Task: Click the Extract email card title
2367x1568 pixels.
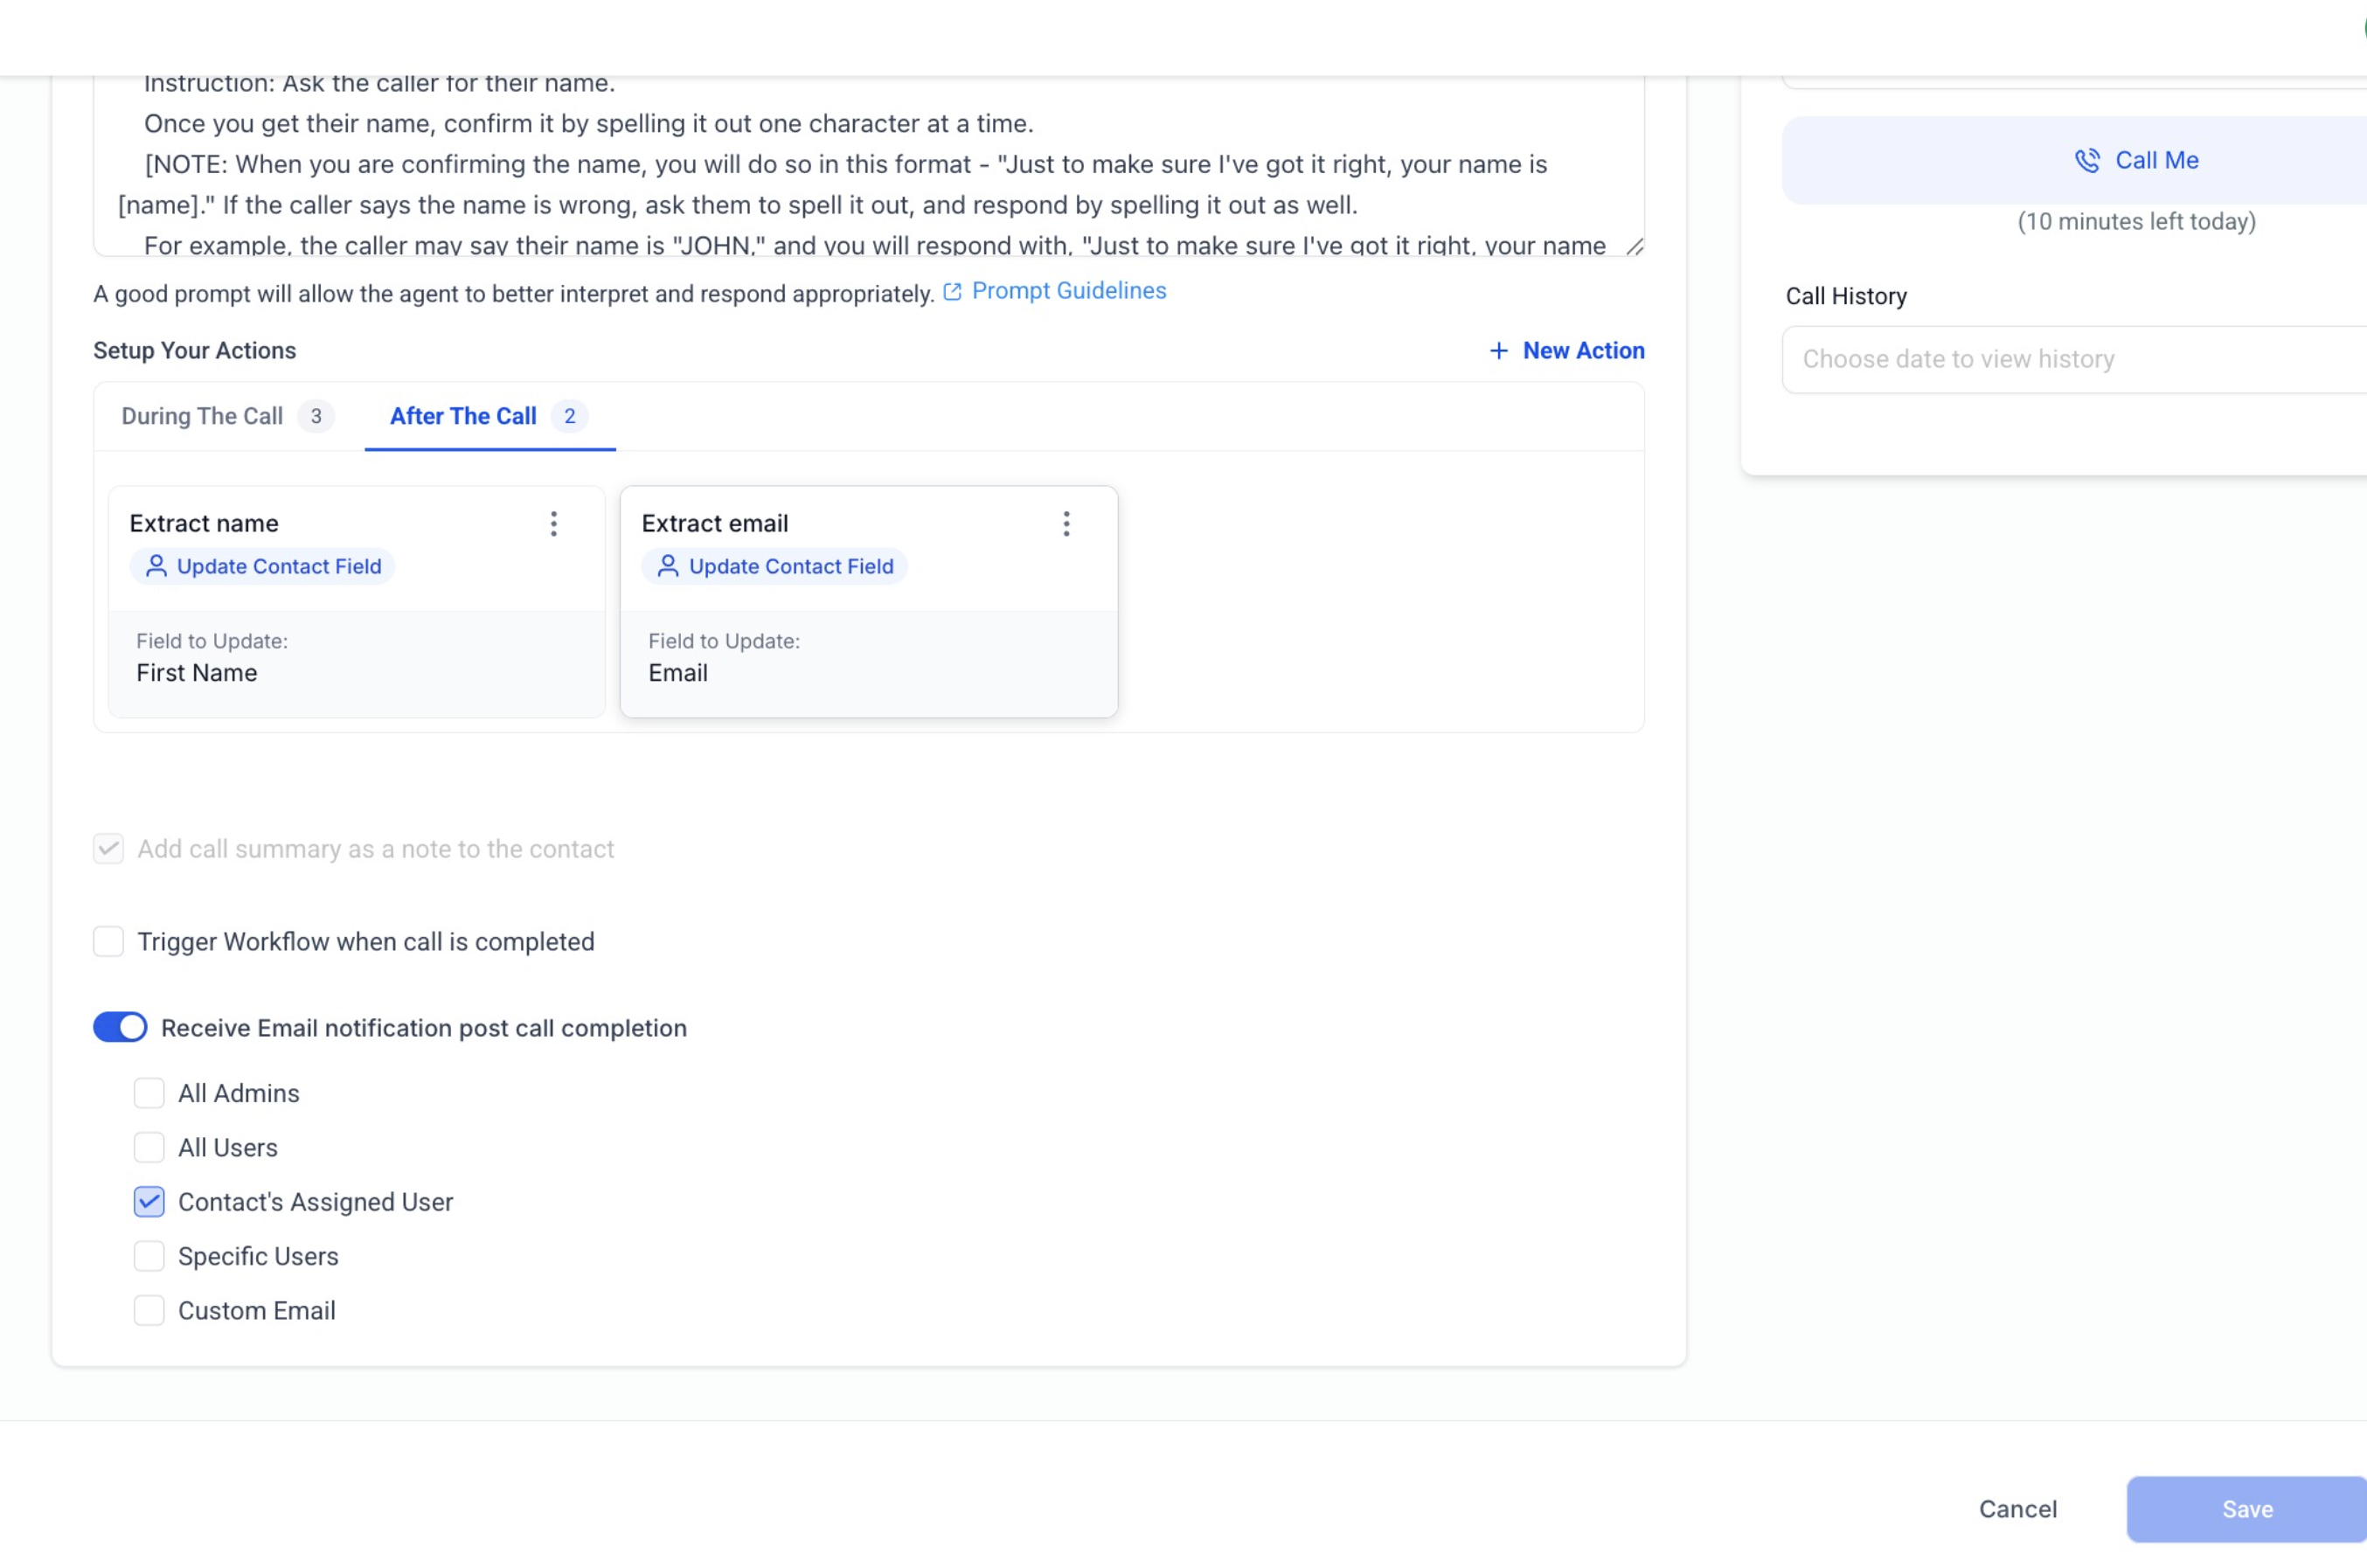Action: pyautogui.click(x=715, y=523)
